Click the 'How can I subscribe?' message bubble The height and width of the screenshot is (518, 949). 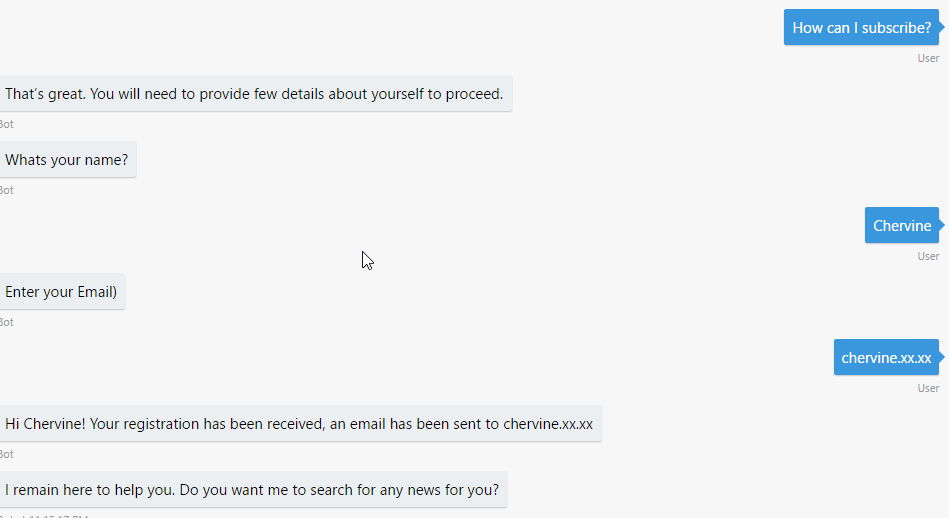click(861, 28)
